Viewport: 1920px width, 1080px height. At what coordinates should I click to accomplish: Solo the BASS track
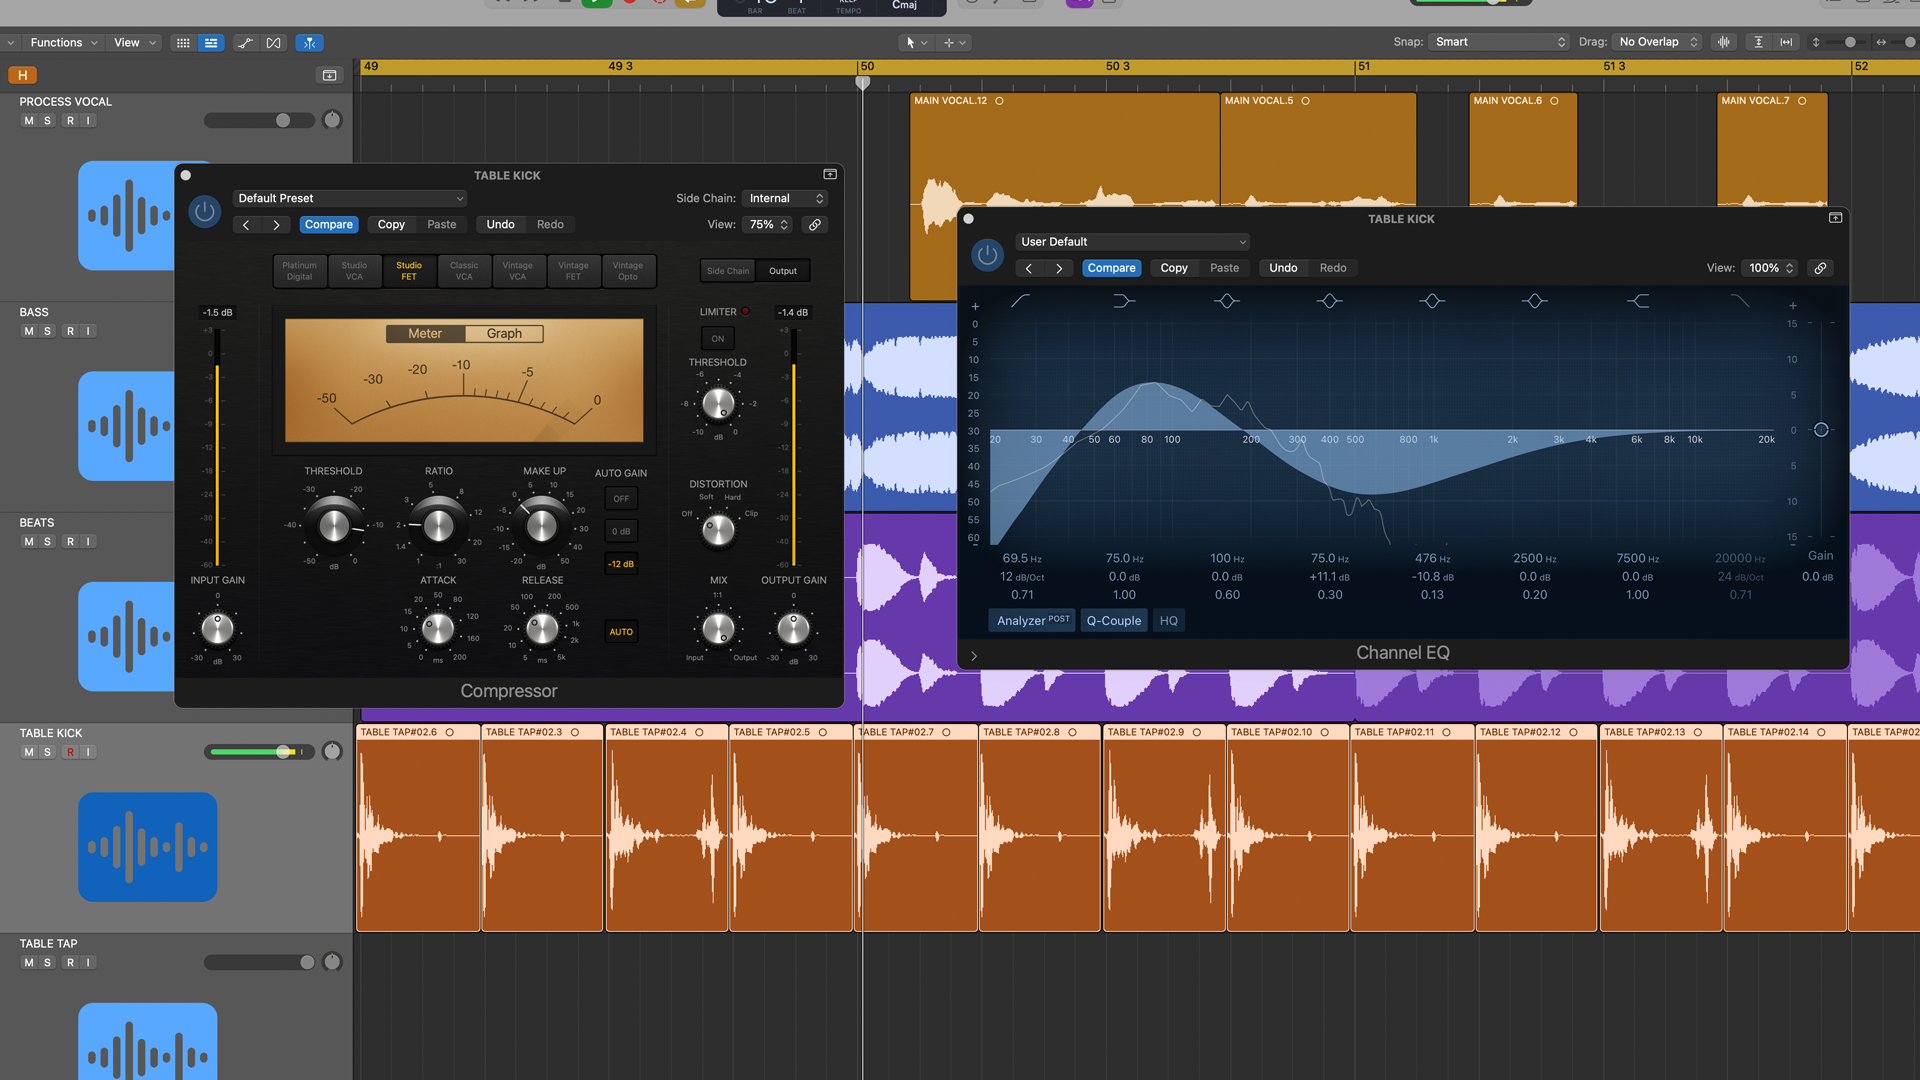(47, 332)
